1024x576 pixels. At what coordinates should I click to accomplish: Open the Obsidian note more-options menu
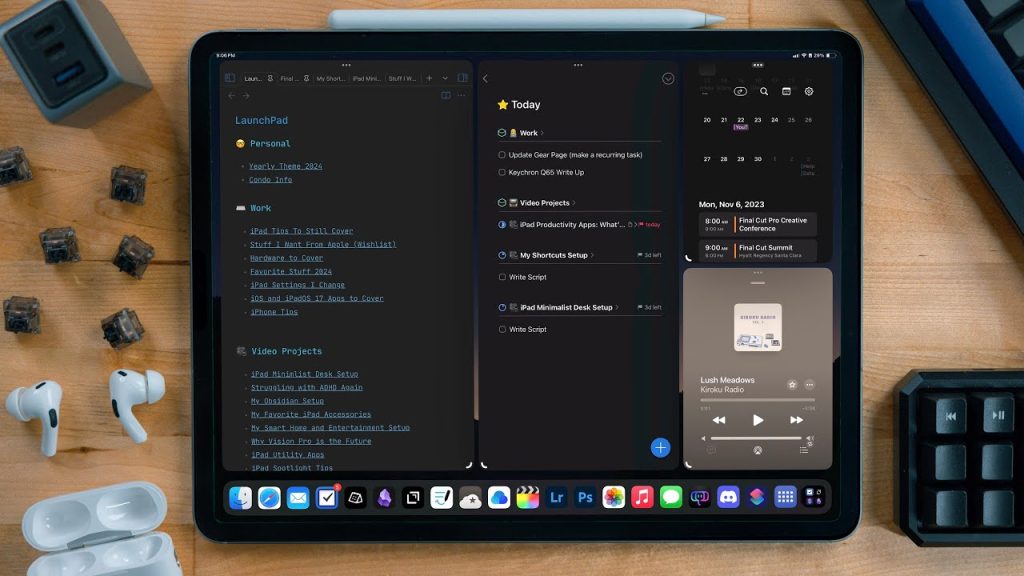(462, 95)
